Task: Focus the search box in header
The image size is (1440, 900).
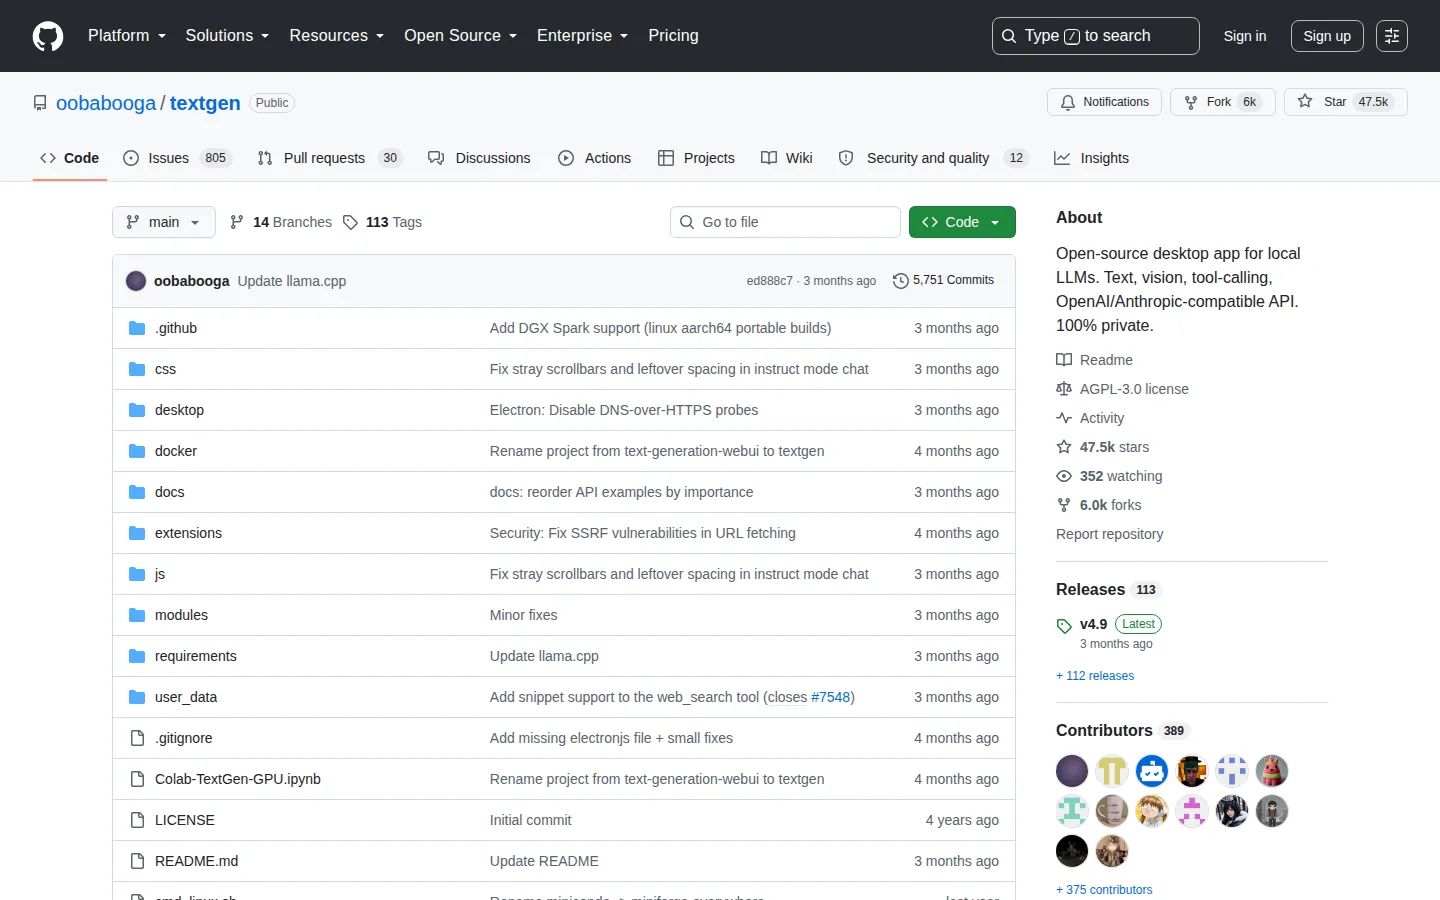Action: 1096,36
